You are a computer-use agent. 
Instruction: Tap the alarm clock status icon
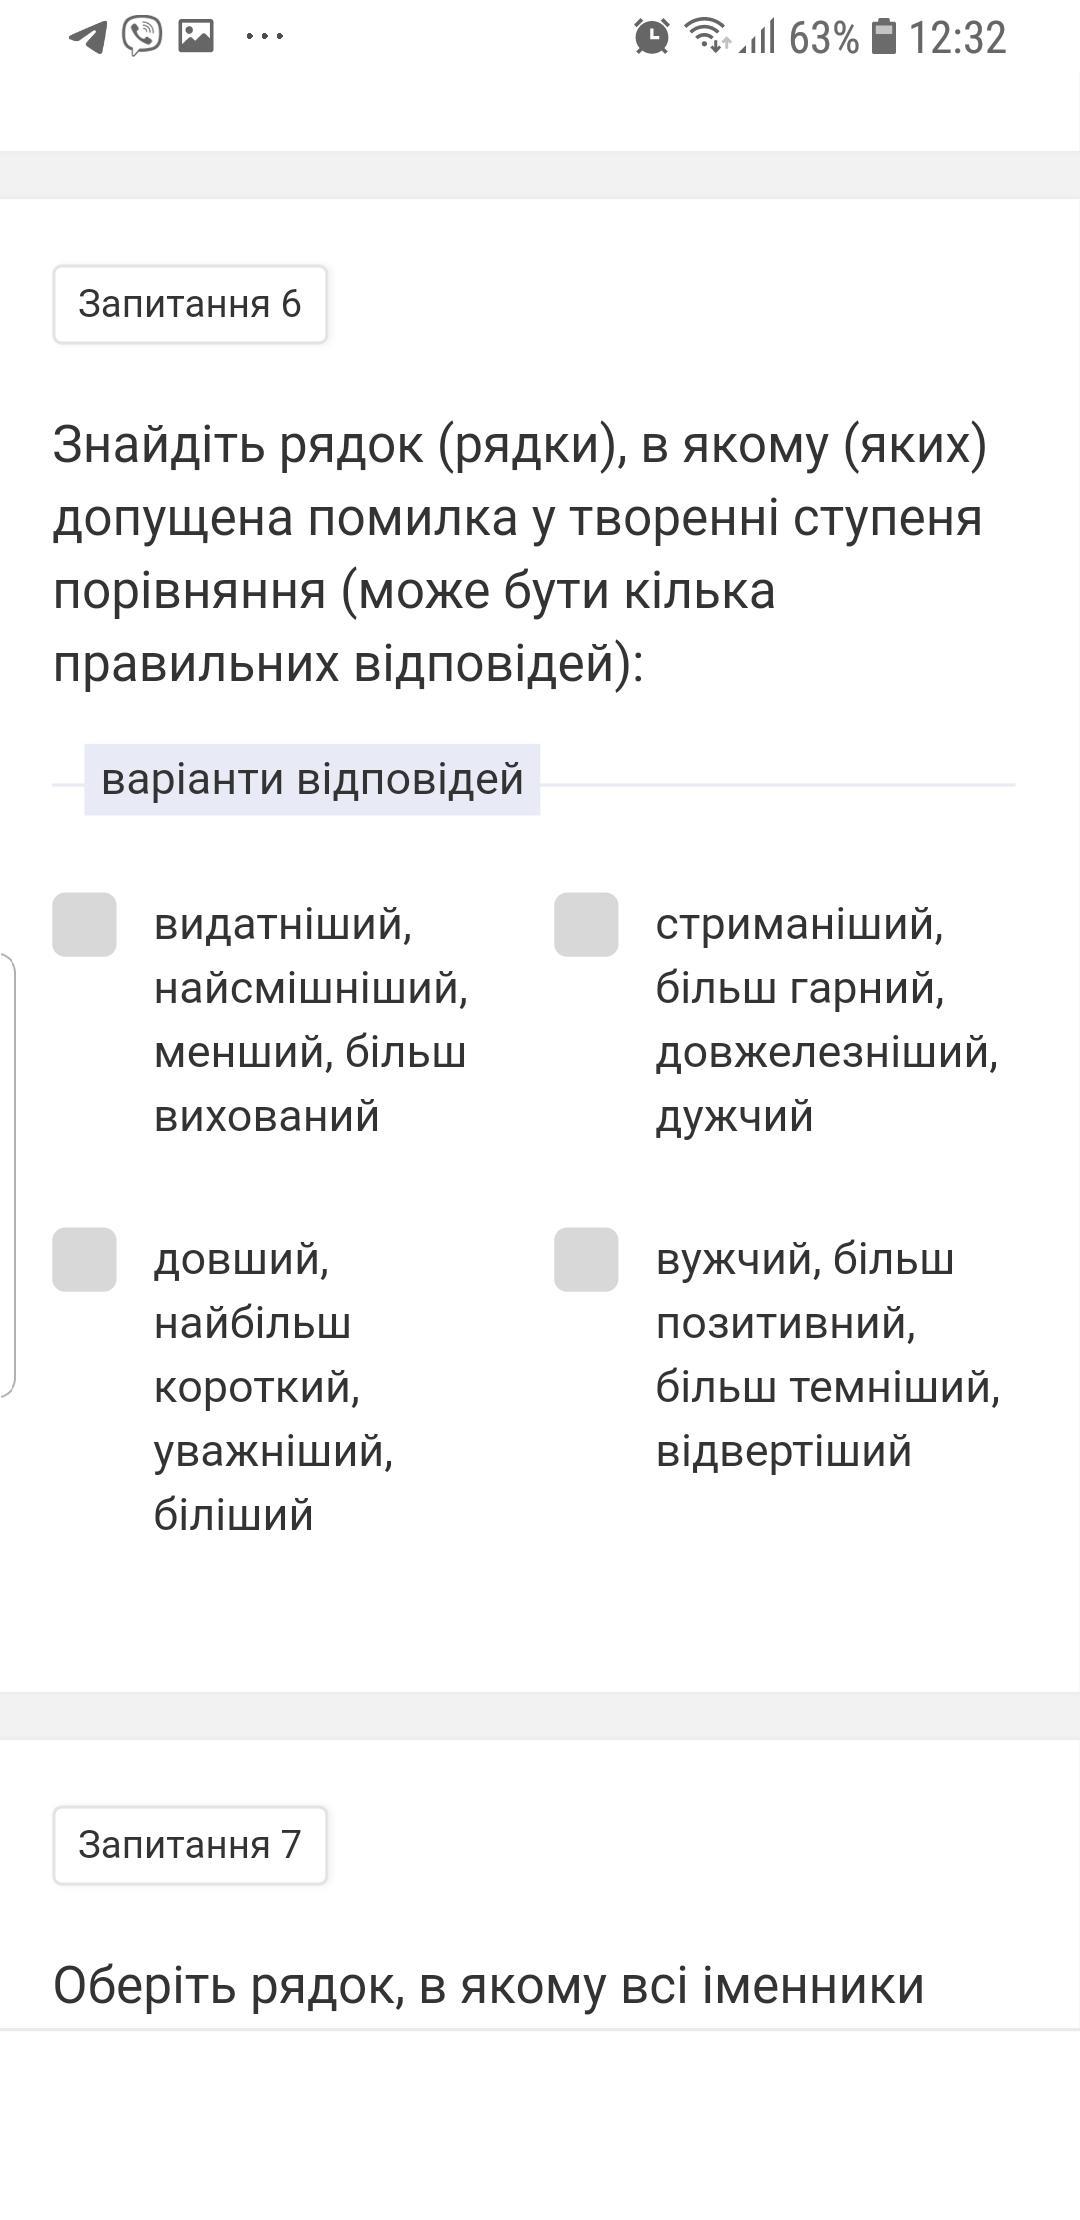click(x=652, y=37)
